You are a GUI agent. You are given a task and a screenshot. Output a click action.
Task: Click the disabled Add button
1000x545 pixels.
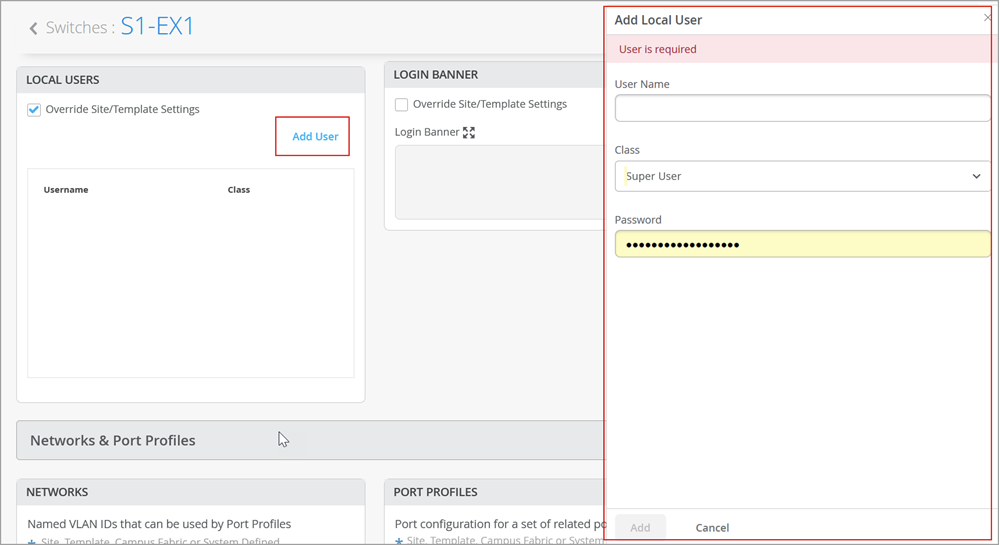640,527
